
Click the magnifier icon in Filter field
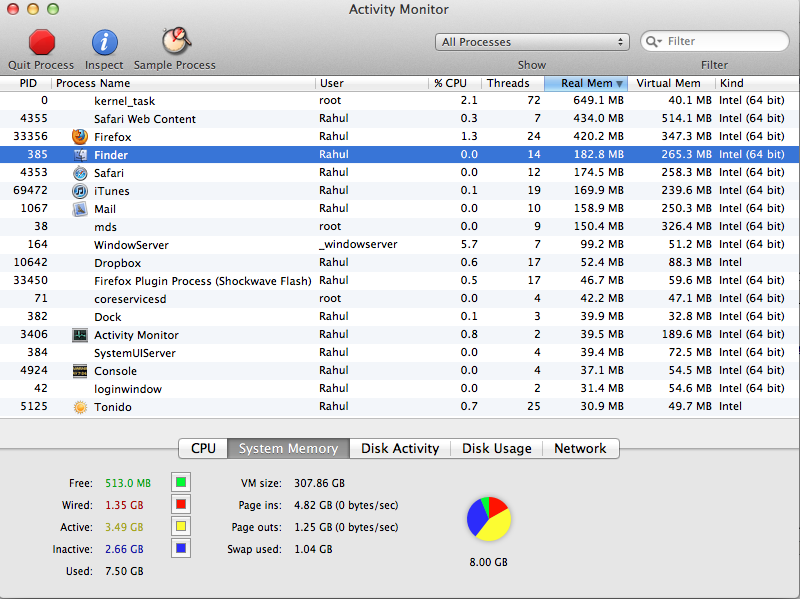653,41
